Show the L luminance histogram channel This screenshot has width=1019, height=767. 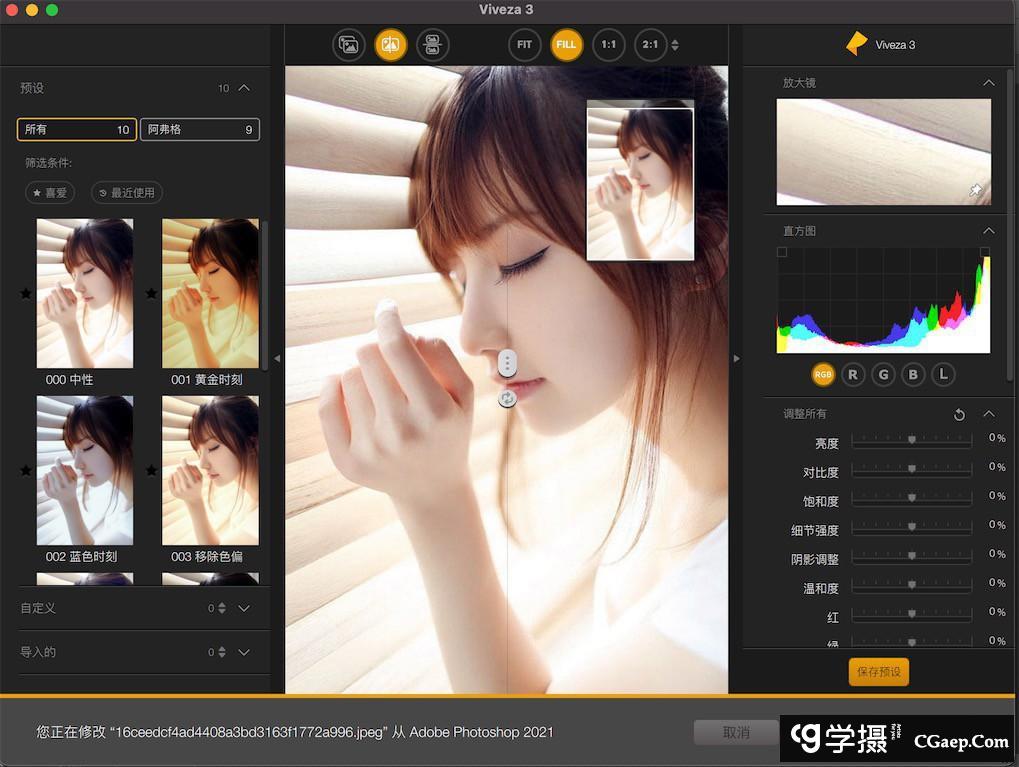click(942, 375)
